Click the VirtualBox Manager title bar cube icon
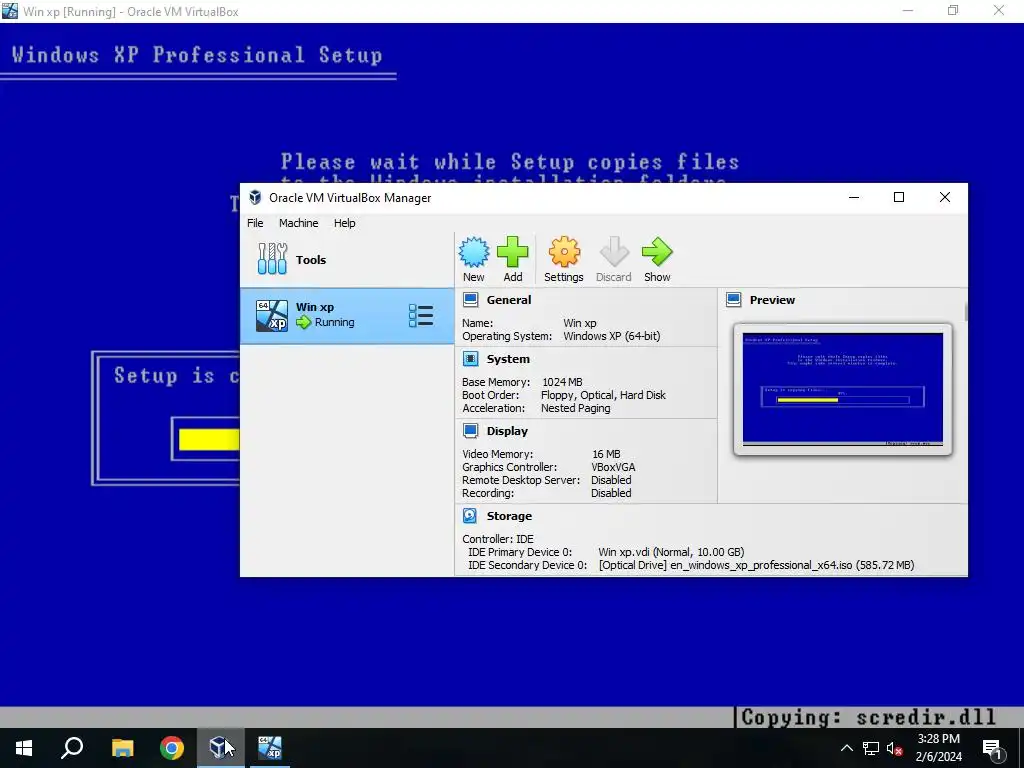Image resolution: width=1024 pixels, height=768 pixels. (255, 197)
